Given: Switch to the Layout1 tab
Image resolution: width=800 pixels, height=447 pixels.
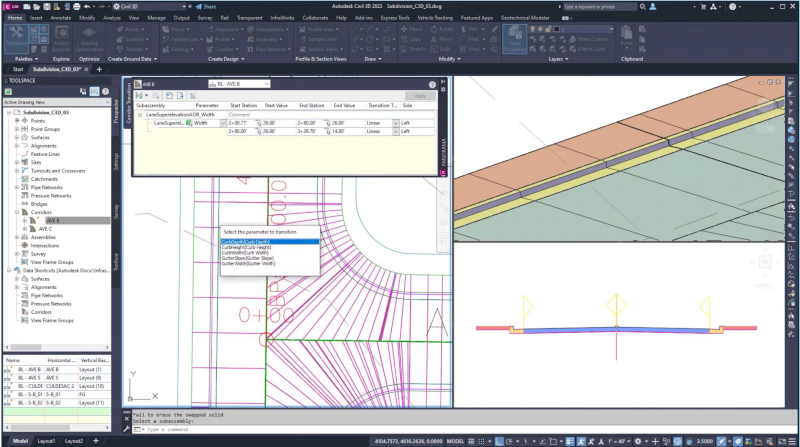Looking at the screenshot, I should click(46, 441).
